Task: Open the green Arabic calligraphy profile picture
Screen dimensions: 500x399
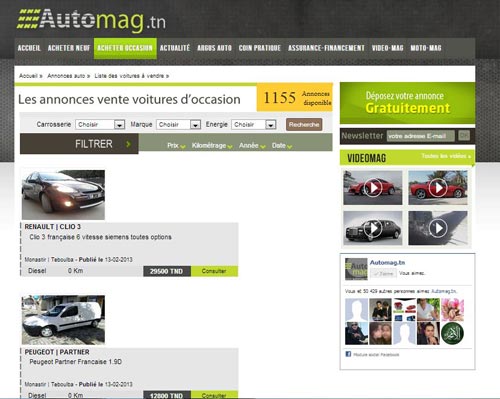Action: [452, 333]
